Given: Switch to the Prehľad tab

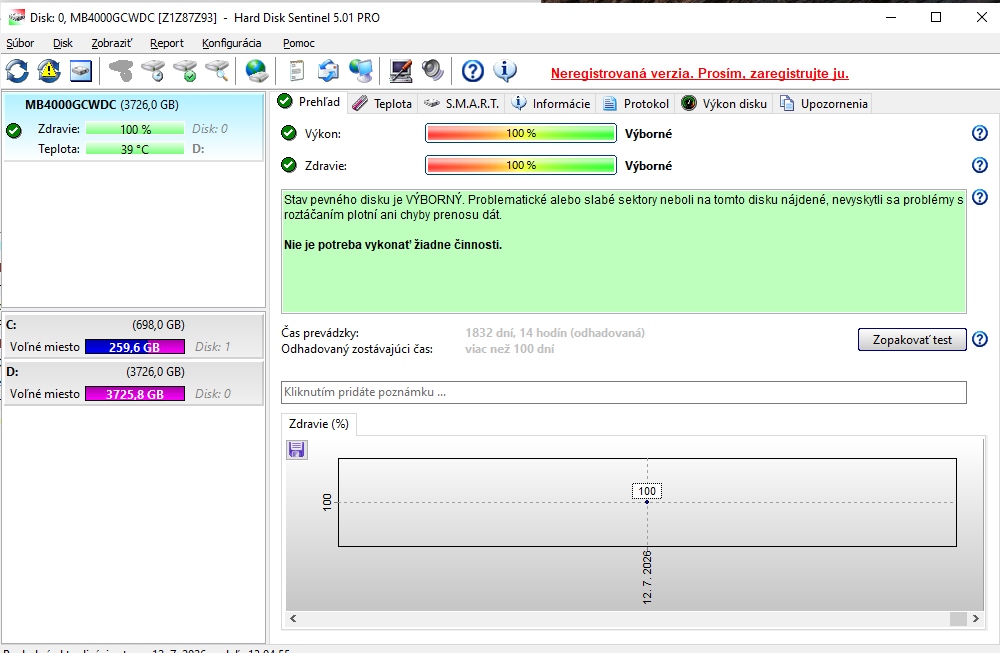Looking at the screenshot, I should [311, 102].
